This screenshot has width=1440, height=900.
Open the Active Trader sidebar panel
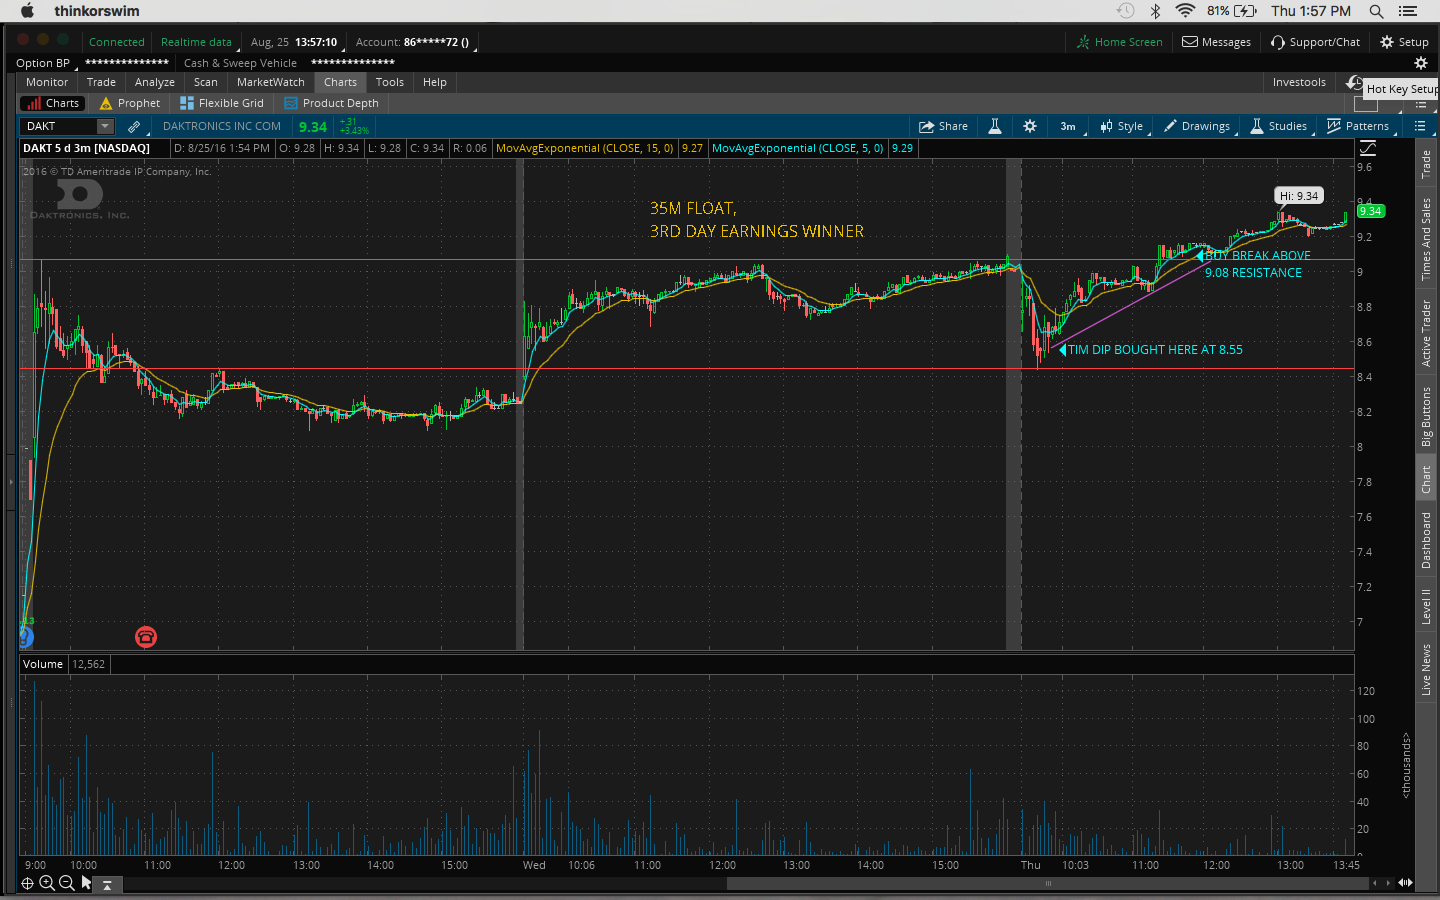tap(1426, 333)
